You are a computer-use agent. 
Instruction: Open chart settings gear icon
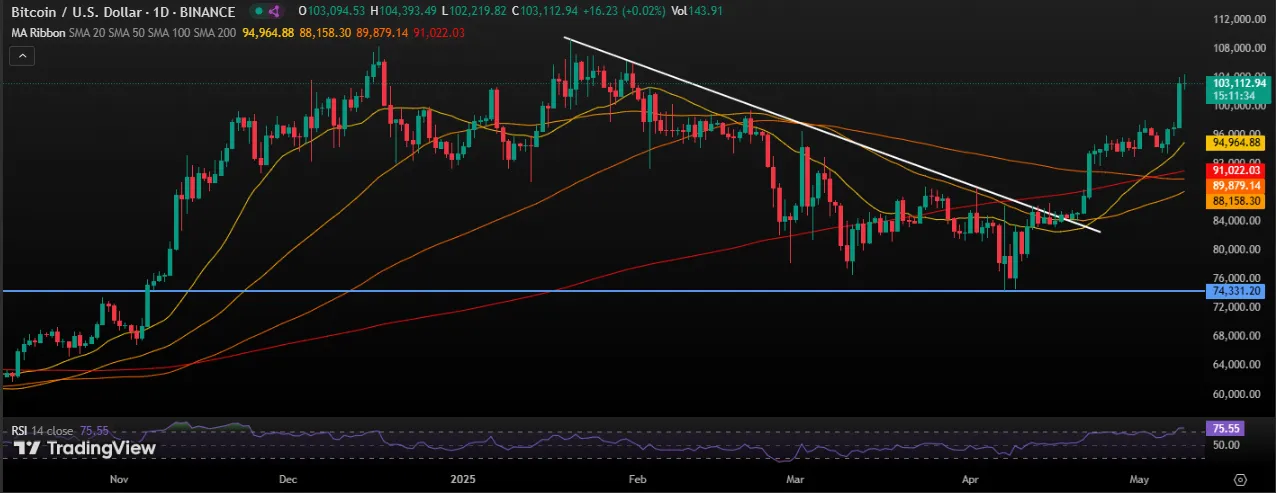coord(1241,479)
